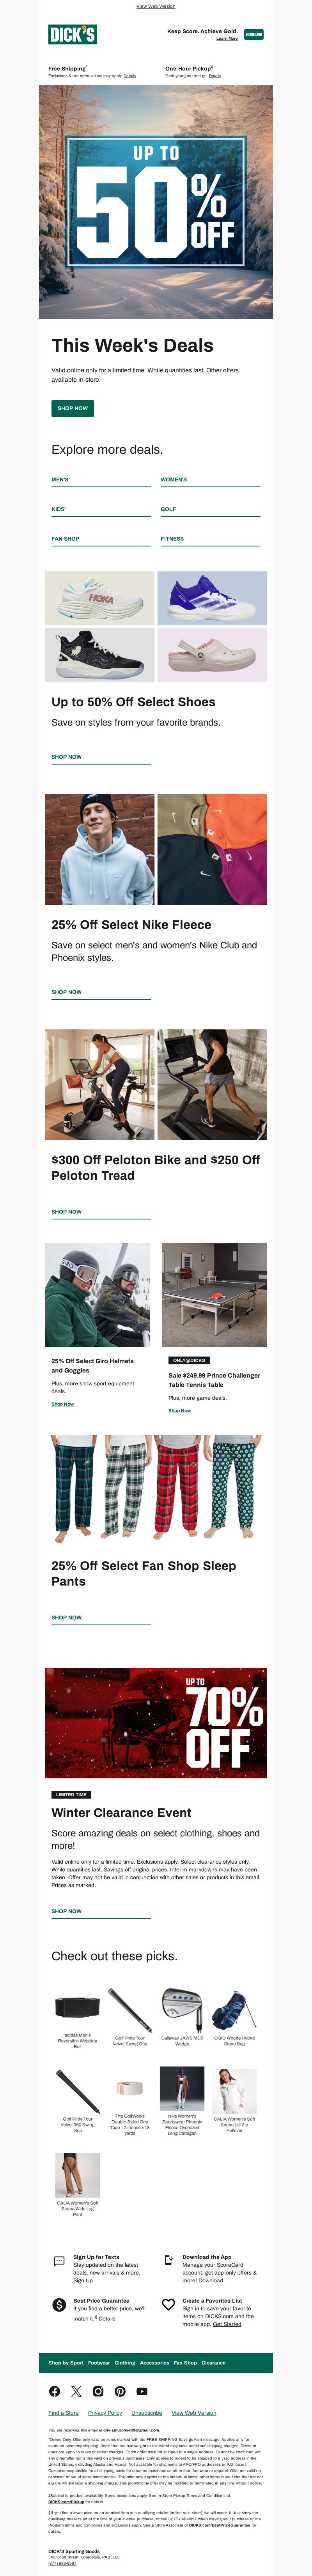Click the phone icon beside Download the App

point(168,2261)
